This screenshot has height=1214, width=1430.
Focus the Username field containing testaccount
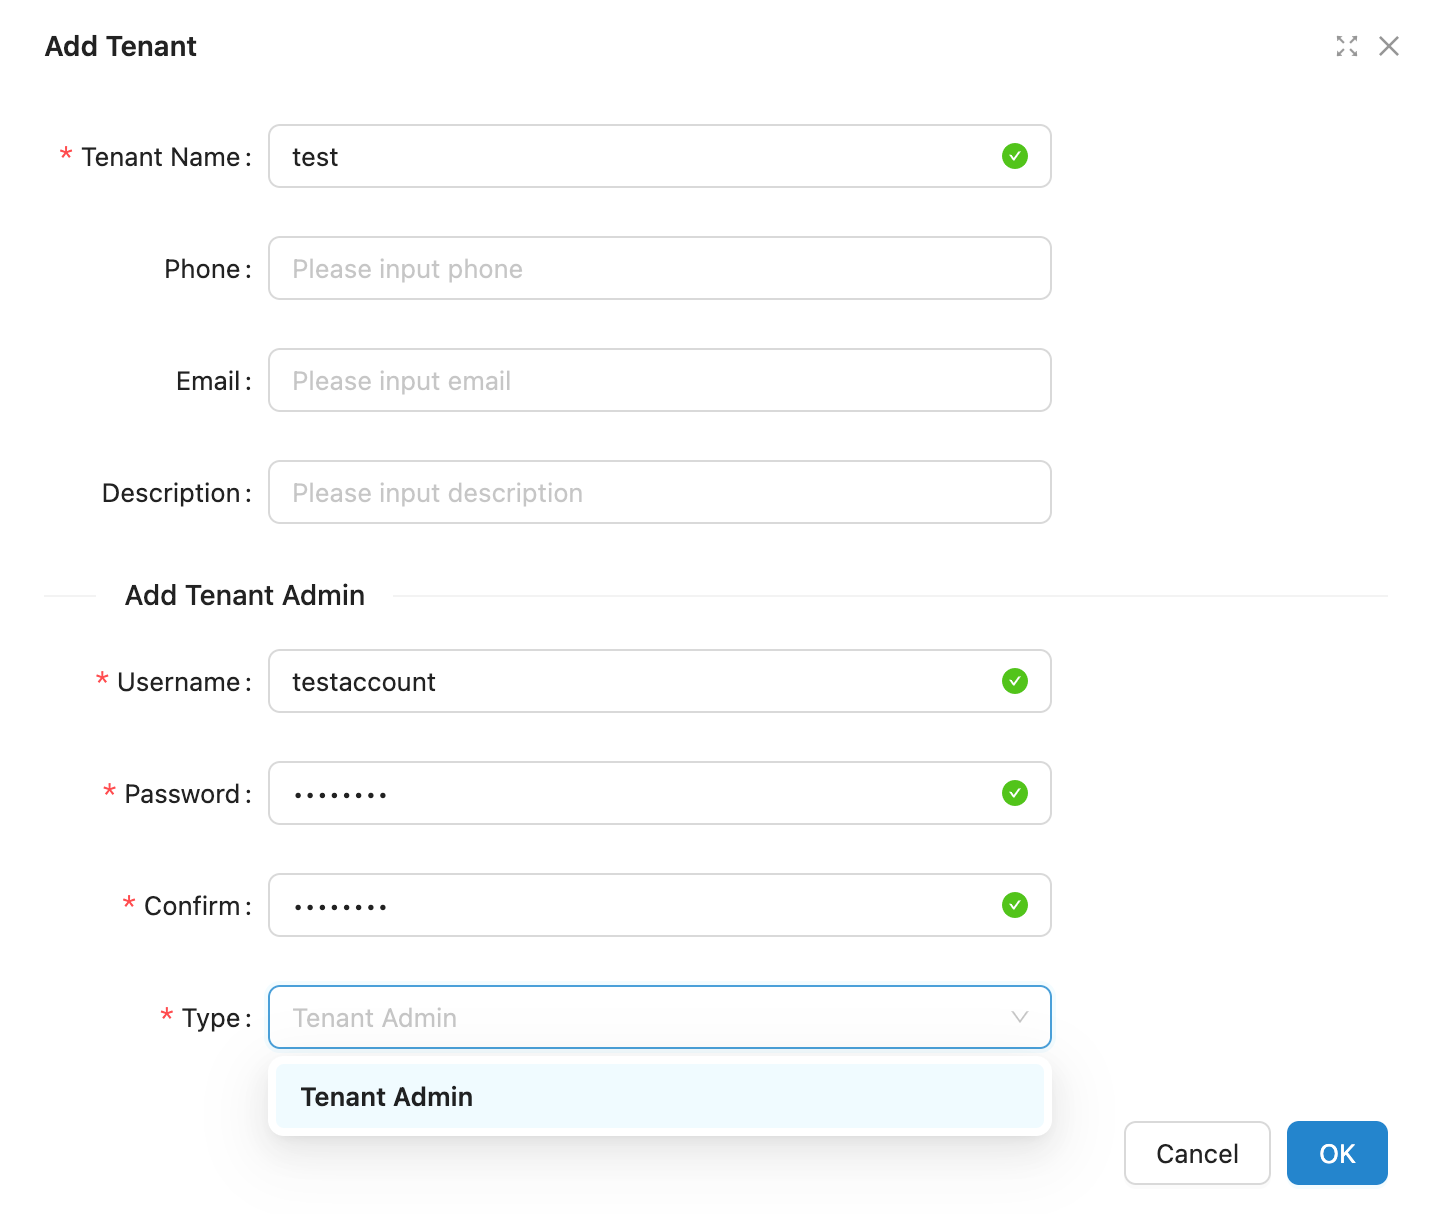(640, 681)
